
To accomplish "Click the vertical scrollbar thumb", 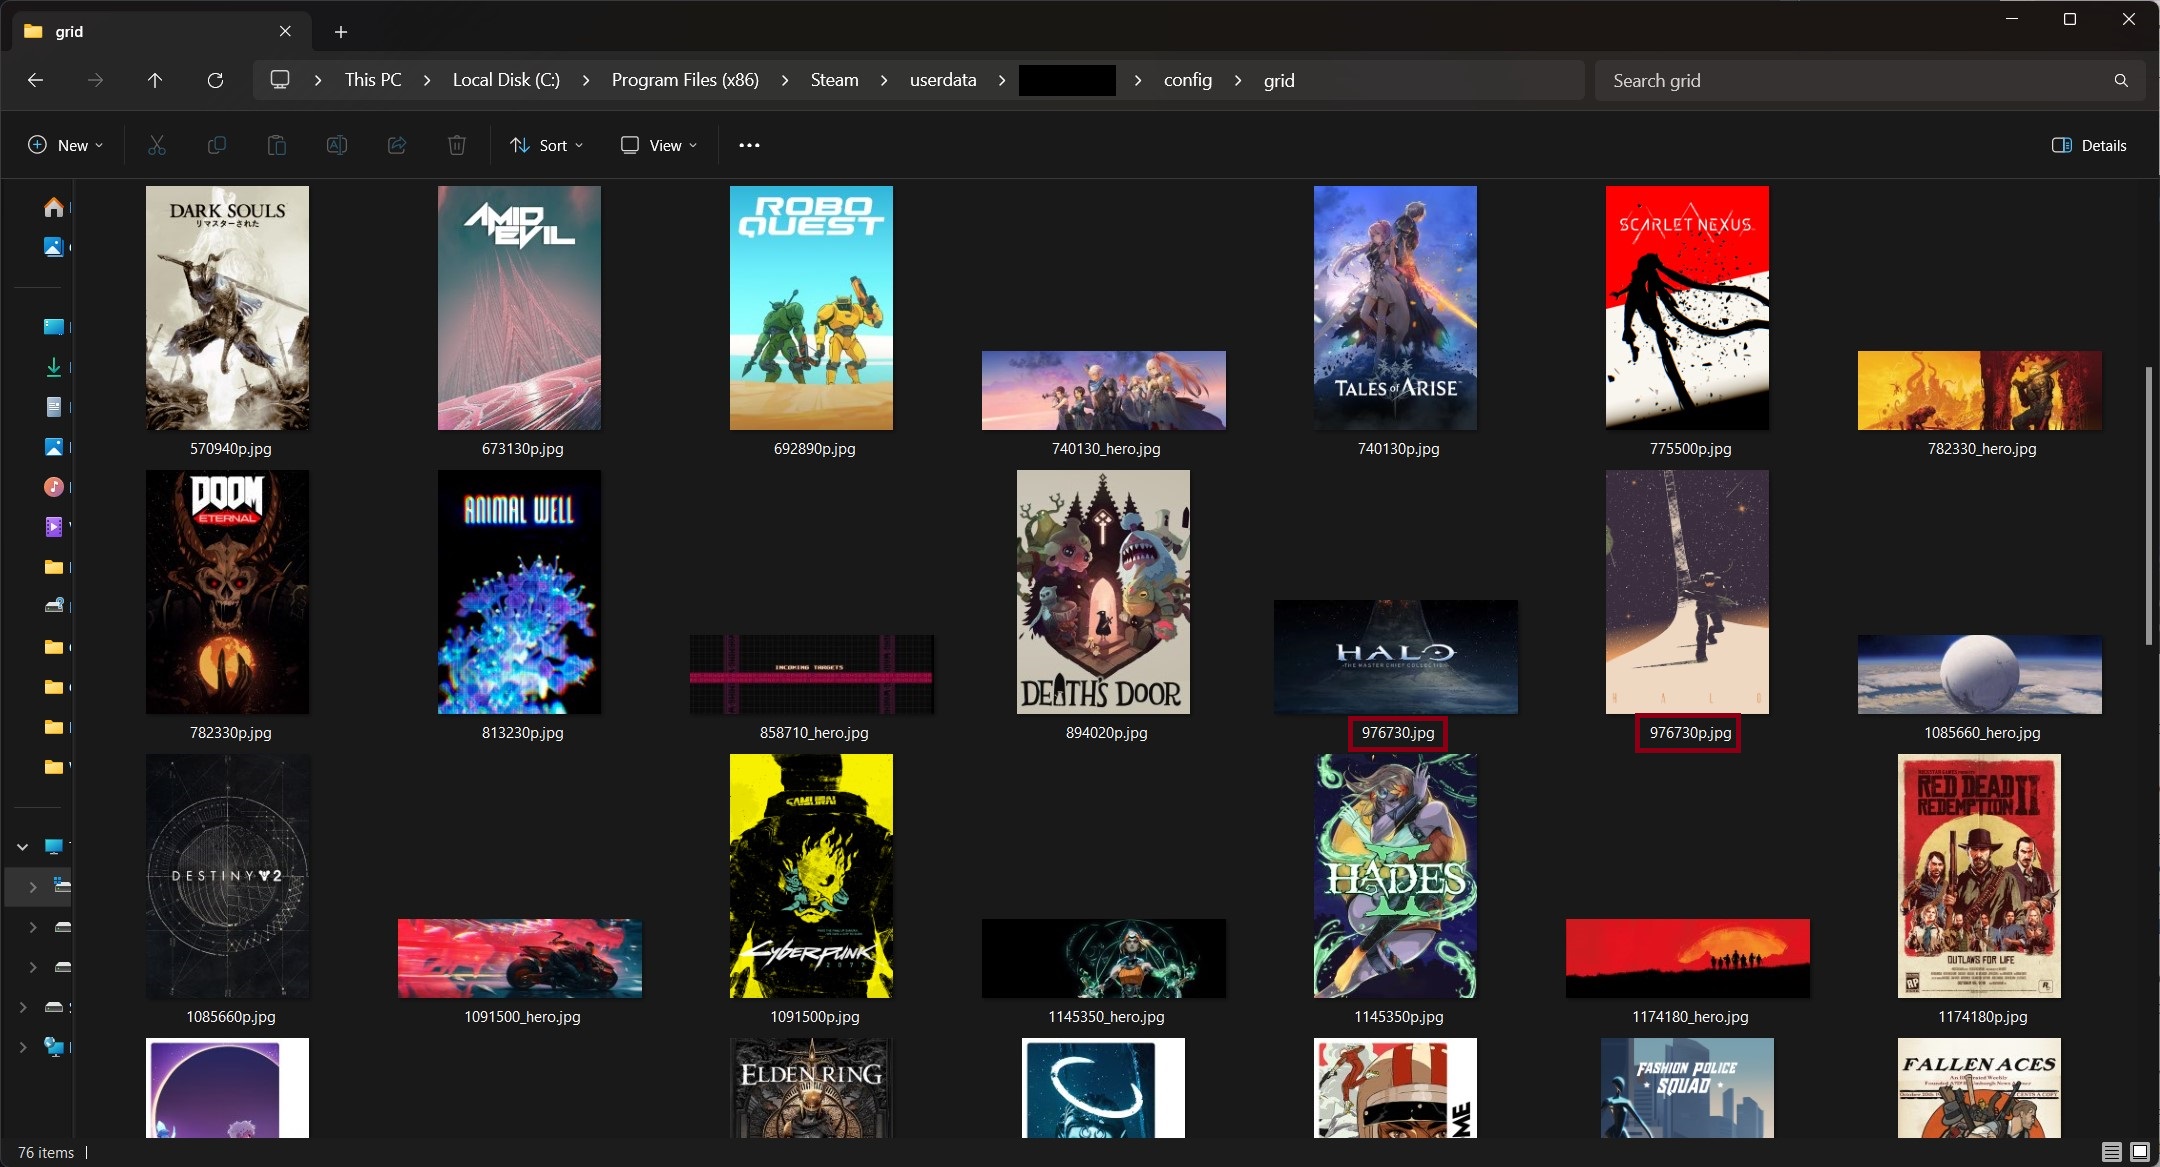I will pos(2148,506).
